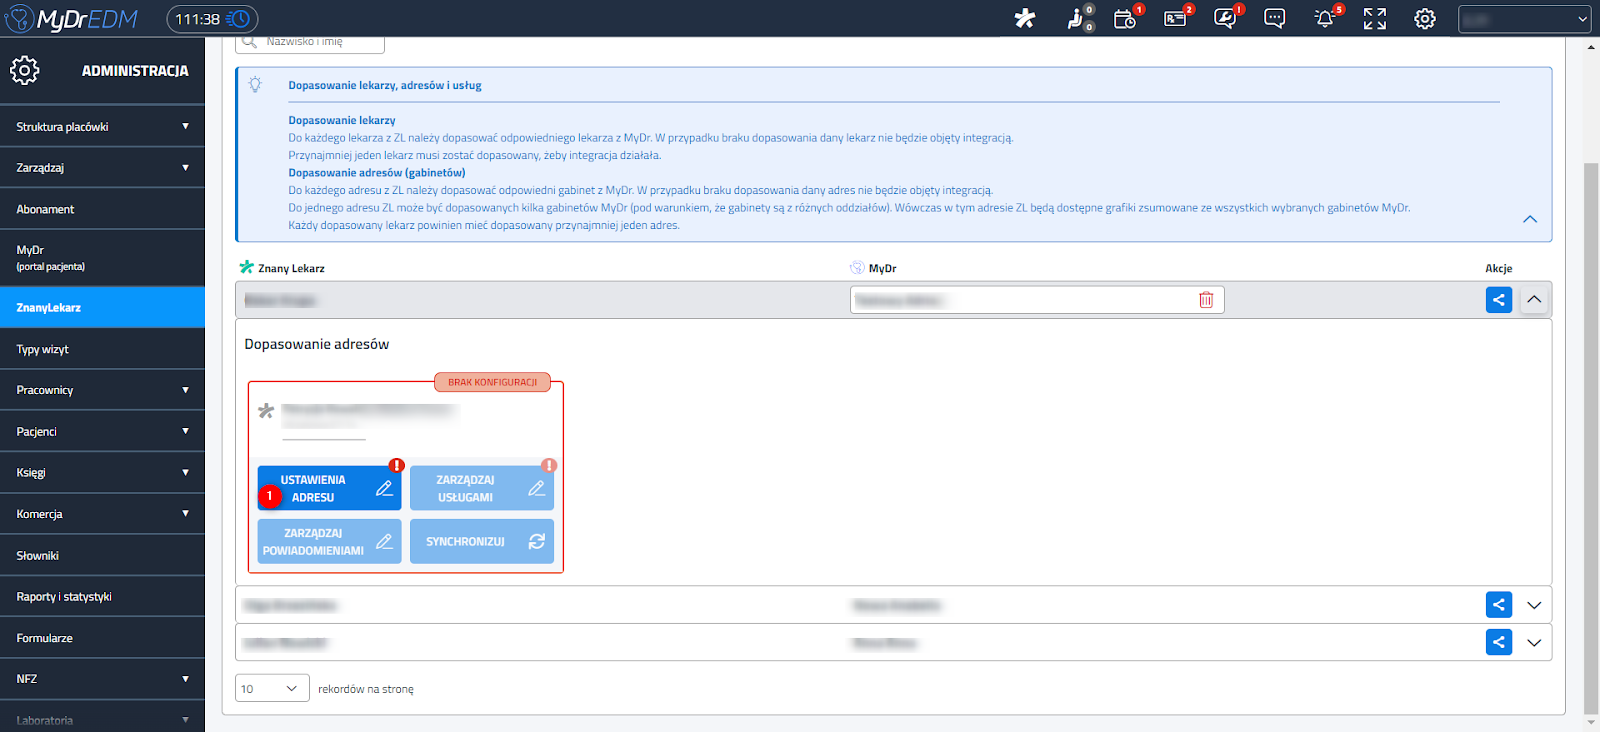Select the ZnanyLekarz menu item
1600x732 pixels.
[102, 307]
